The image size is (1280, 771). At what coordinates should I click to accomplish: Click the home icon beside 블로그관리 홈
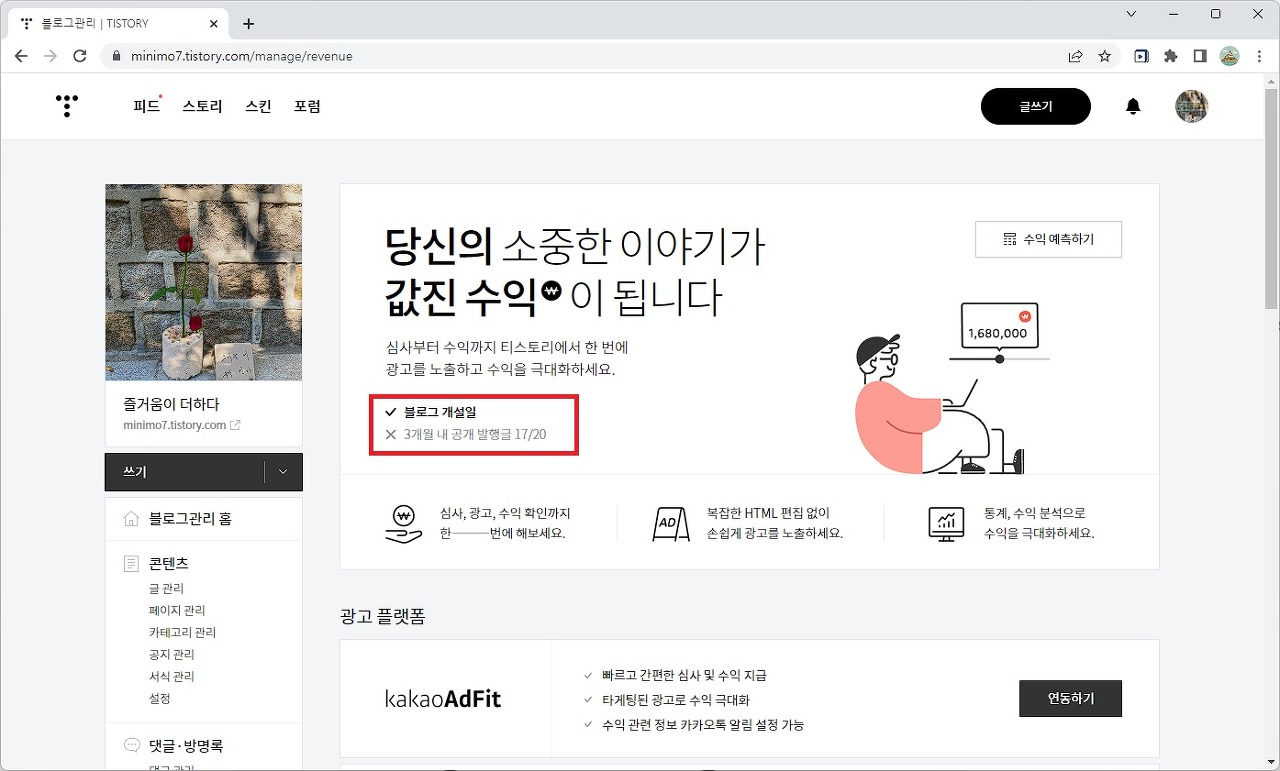(x=131, y=519)
